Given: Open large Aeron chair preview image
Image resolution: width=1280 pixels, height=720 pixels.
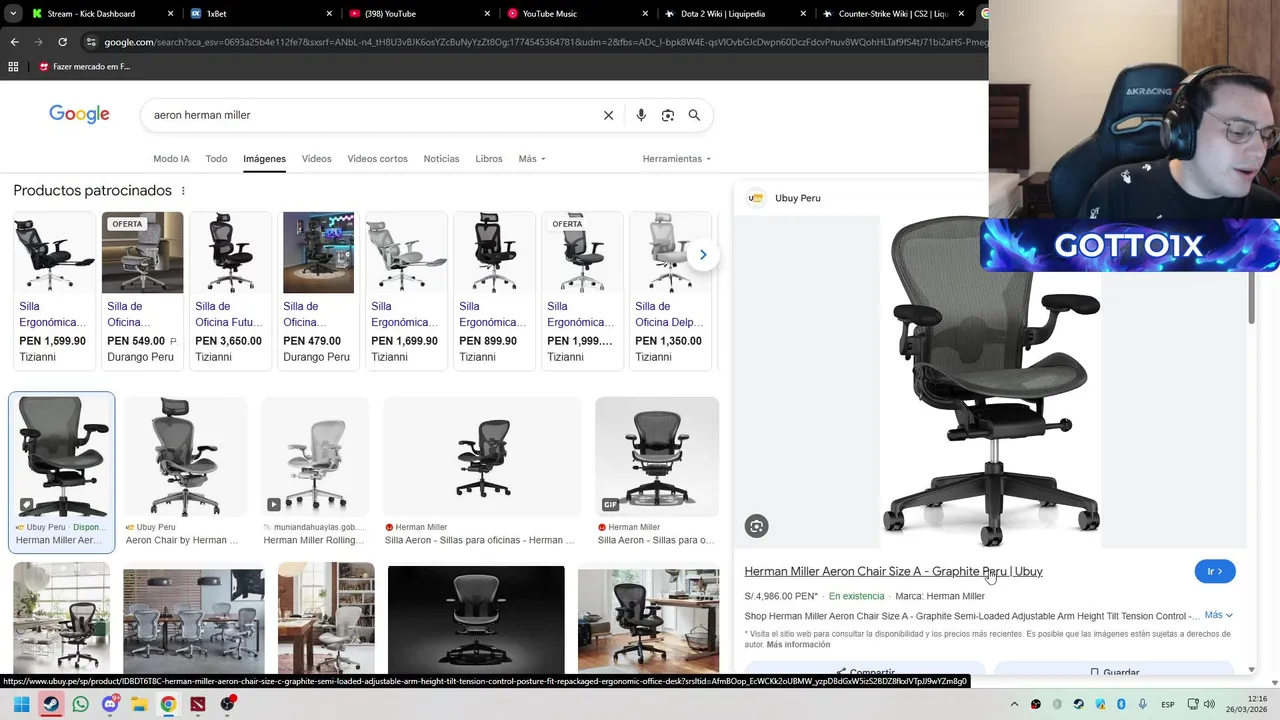Looking at the screenshot, I should click(x=990, y=381).
